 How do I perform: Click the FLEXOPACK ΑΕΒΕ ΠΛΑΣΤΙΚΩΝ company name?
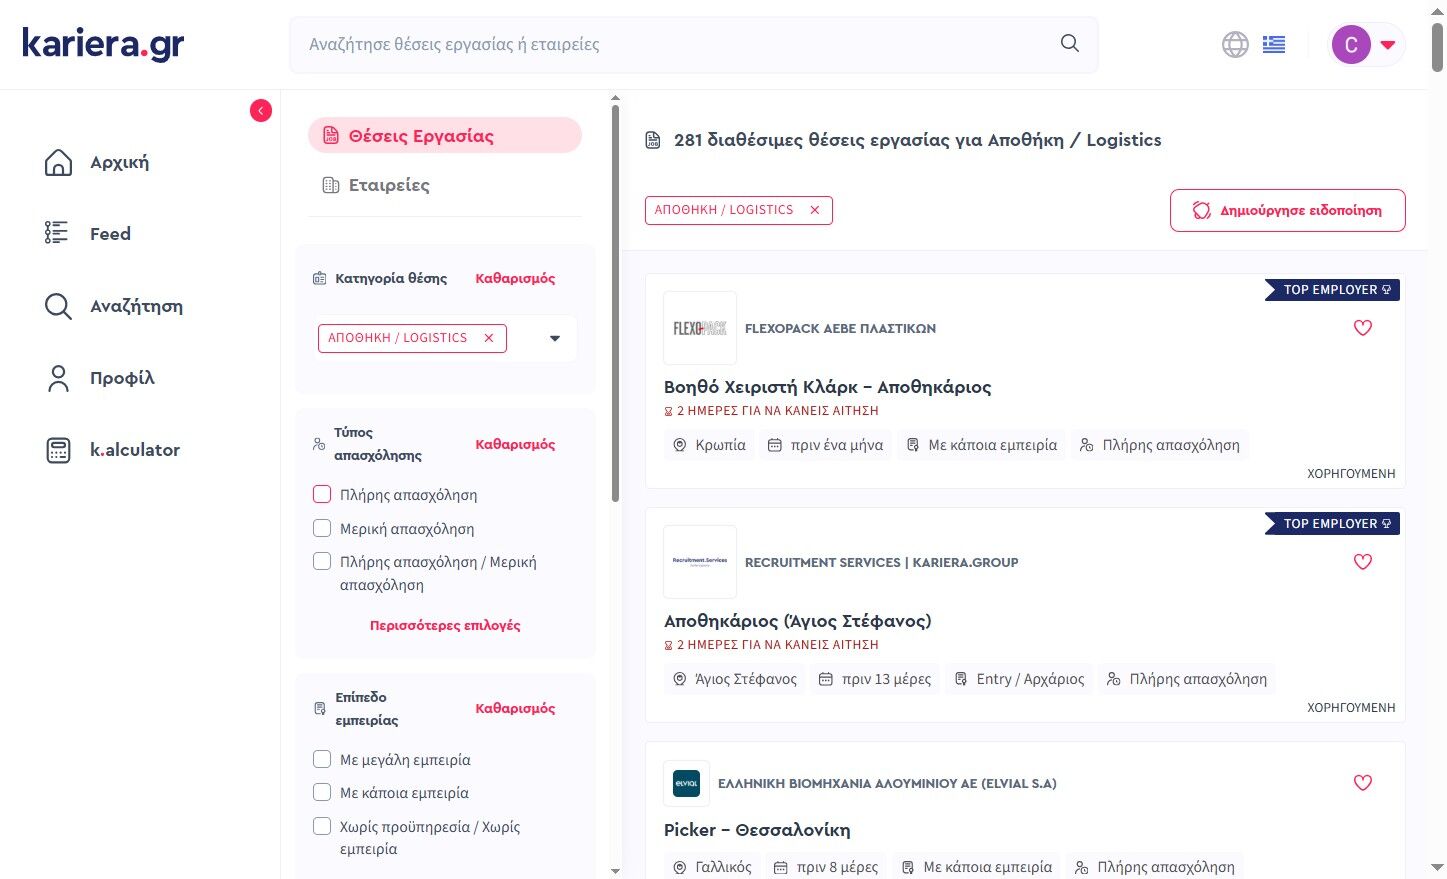(x=840, y=328)
